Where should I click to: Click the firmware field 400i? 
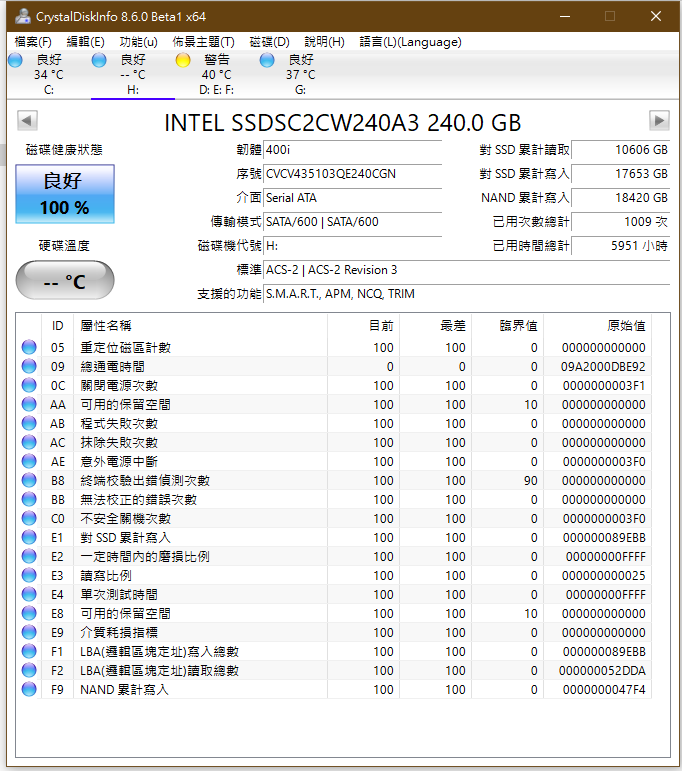coord(353,150)
